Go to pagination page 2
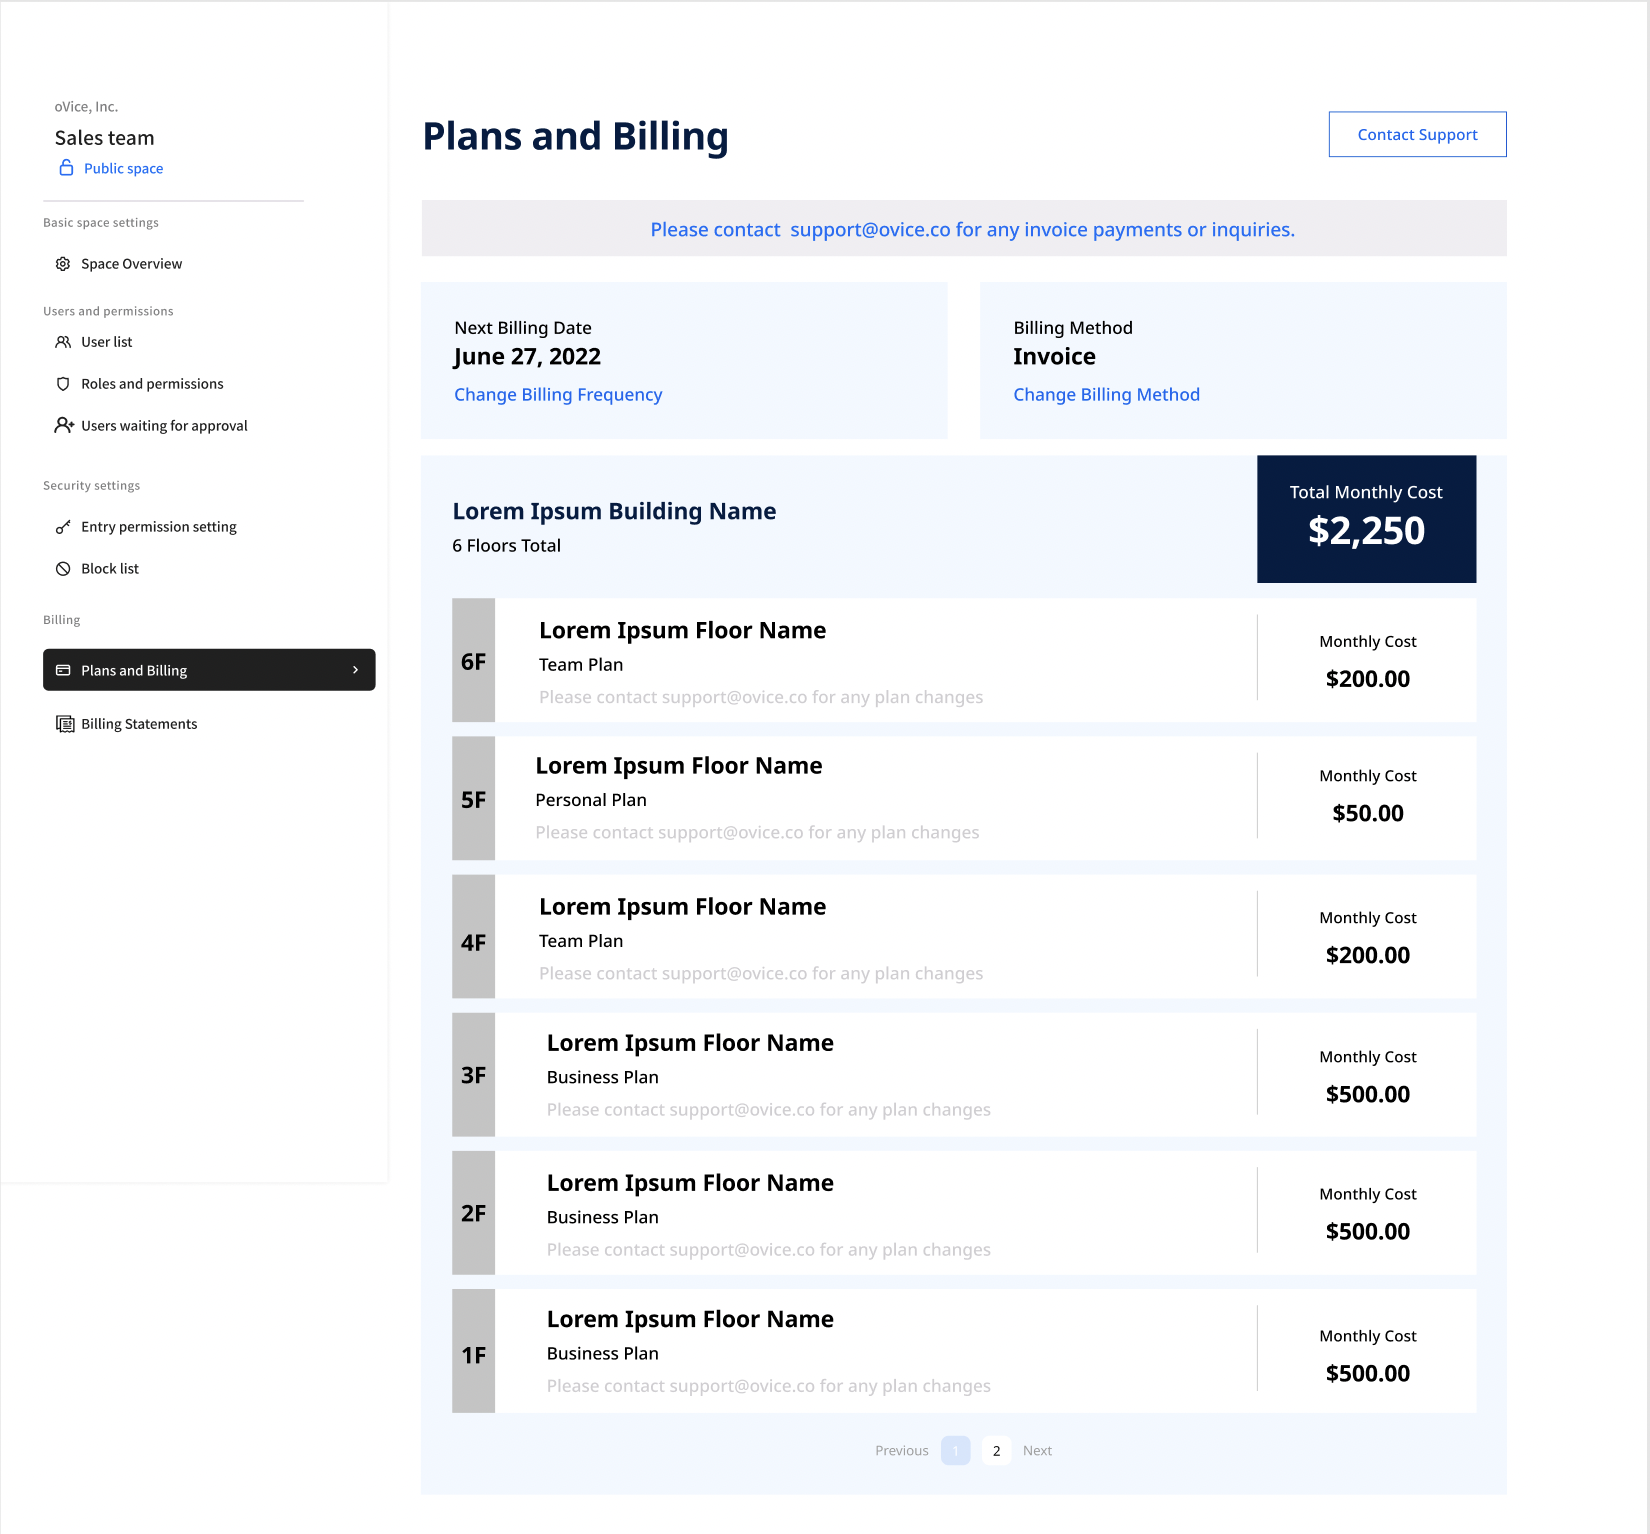The image size is (1650, 1534). pos(996,1451)
